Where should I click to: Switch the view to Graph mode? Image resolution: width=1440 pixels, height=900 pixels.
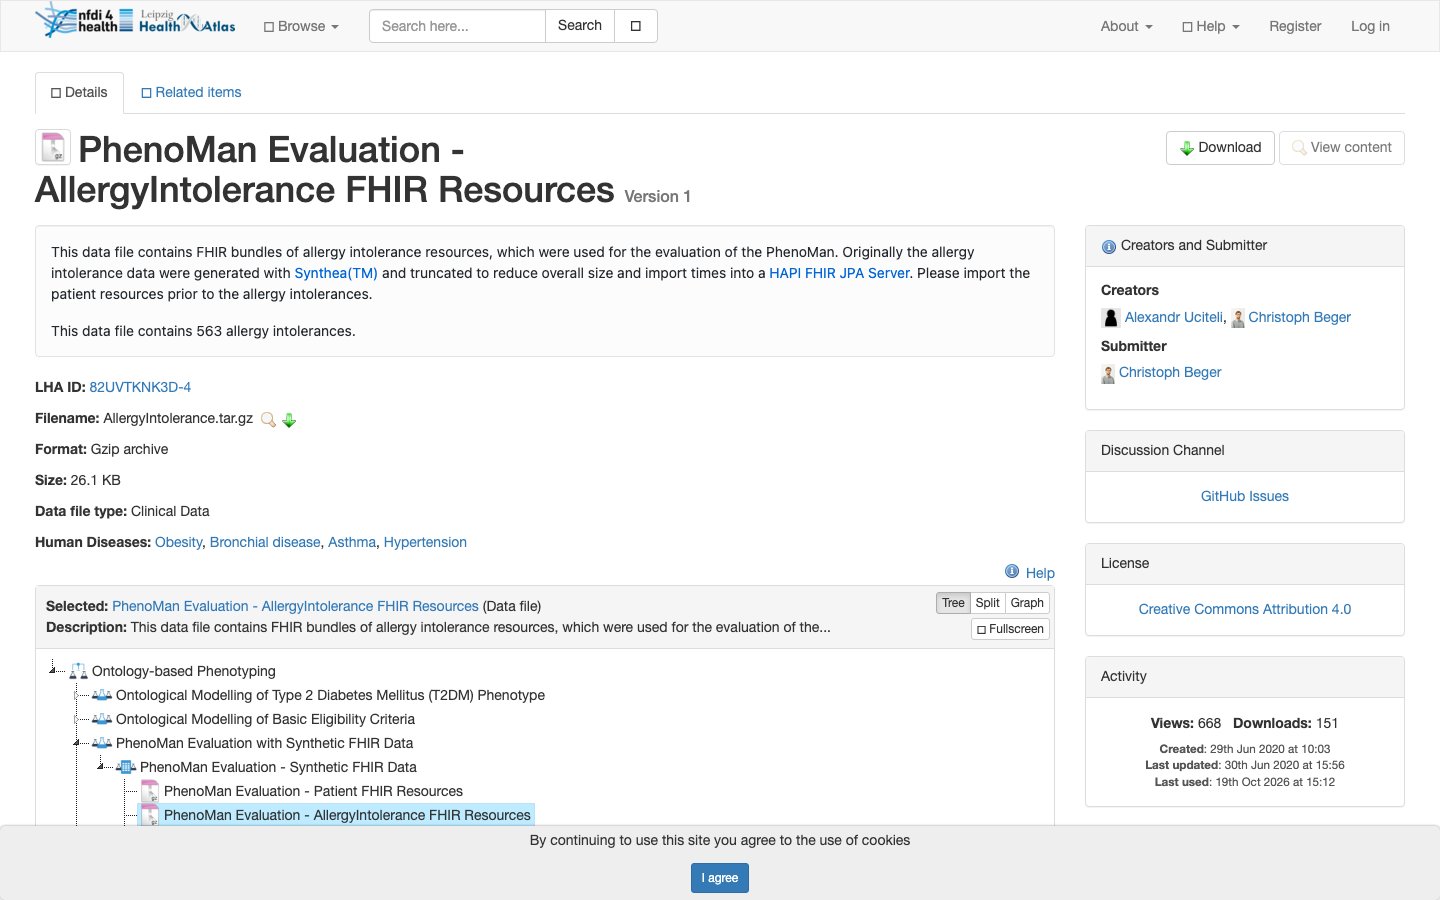click(1027, 603)
